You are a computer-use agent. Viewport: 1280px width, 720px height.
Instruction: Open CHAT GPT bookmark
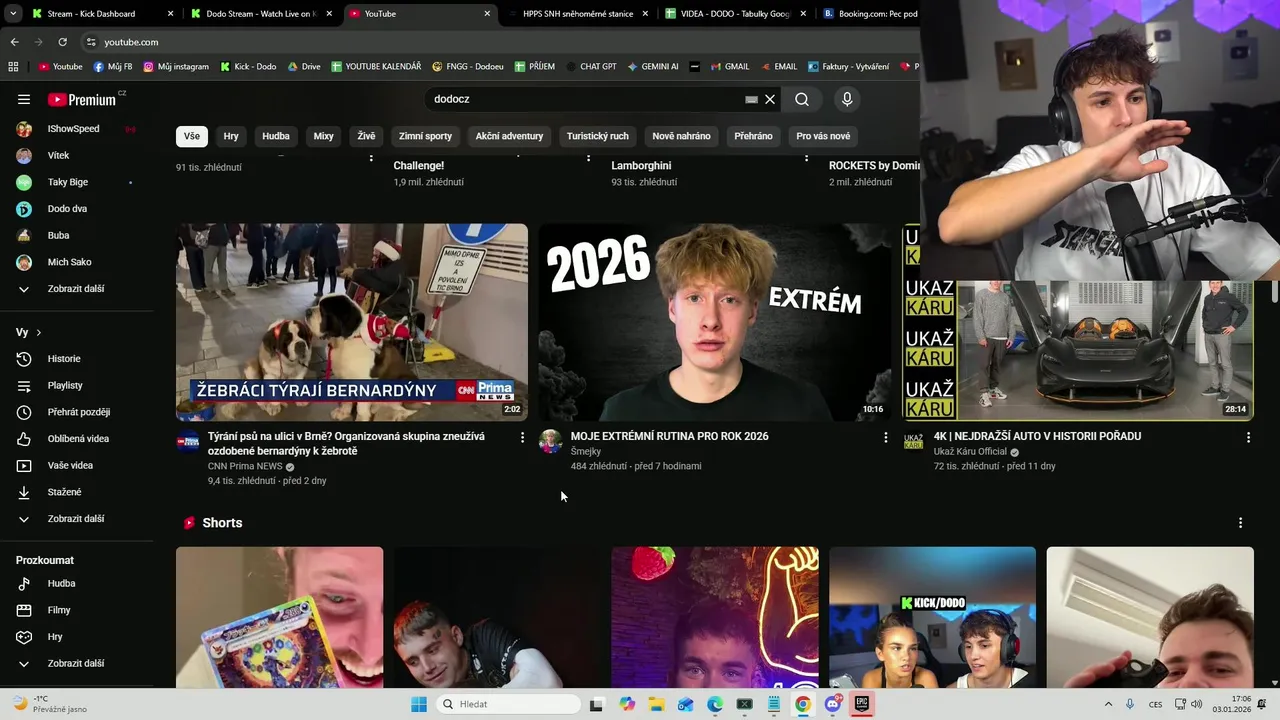(x=591, y=67)
